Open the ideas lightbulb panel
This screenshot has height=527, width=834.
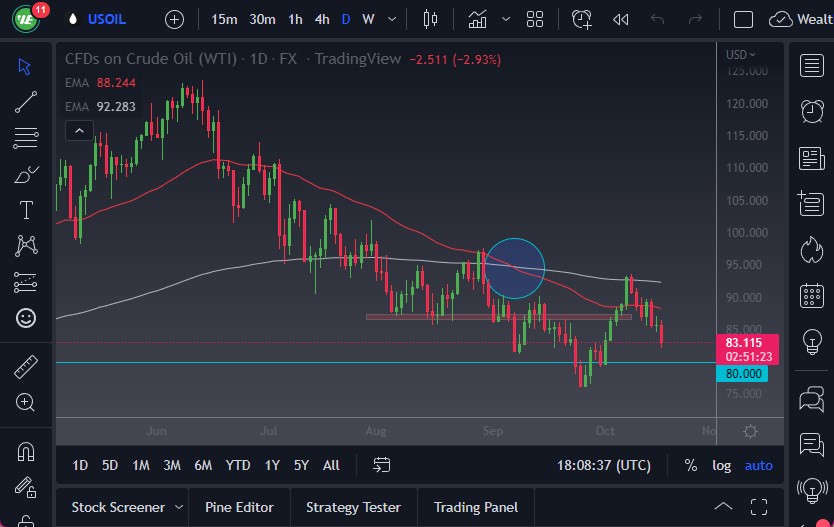click(812, 342)
